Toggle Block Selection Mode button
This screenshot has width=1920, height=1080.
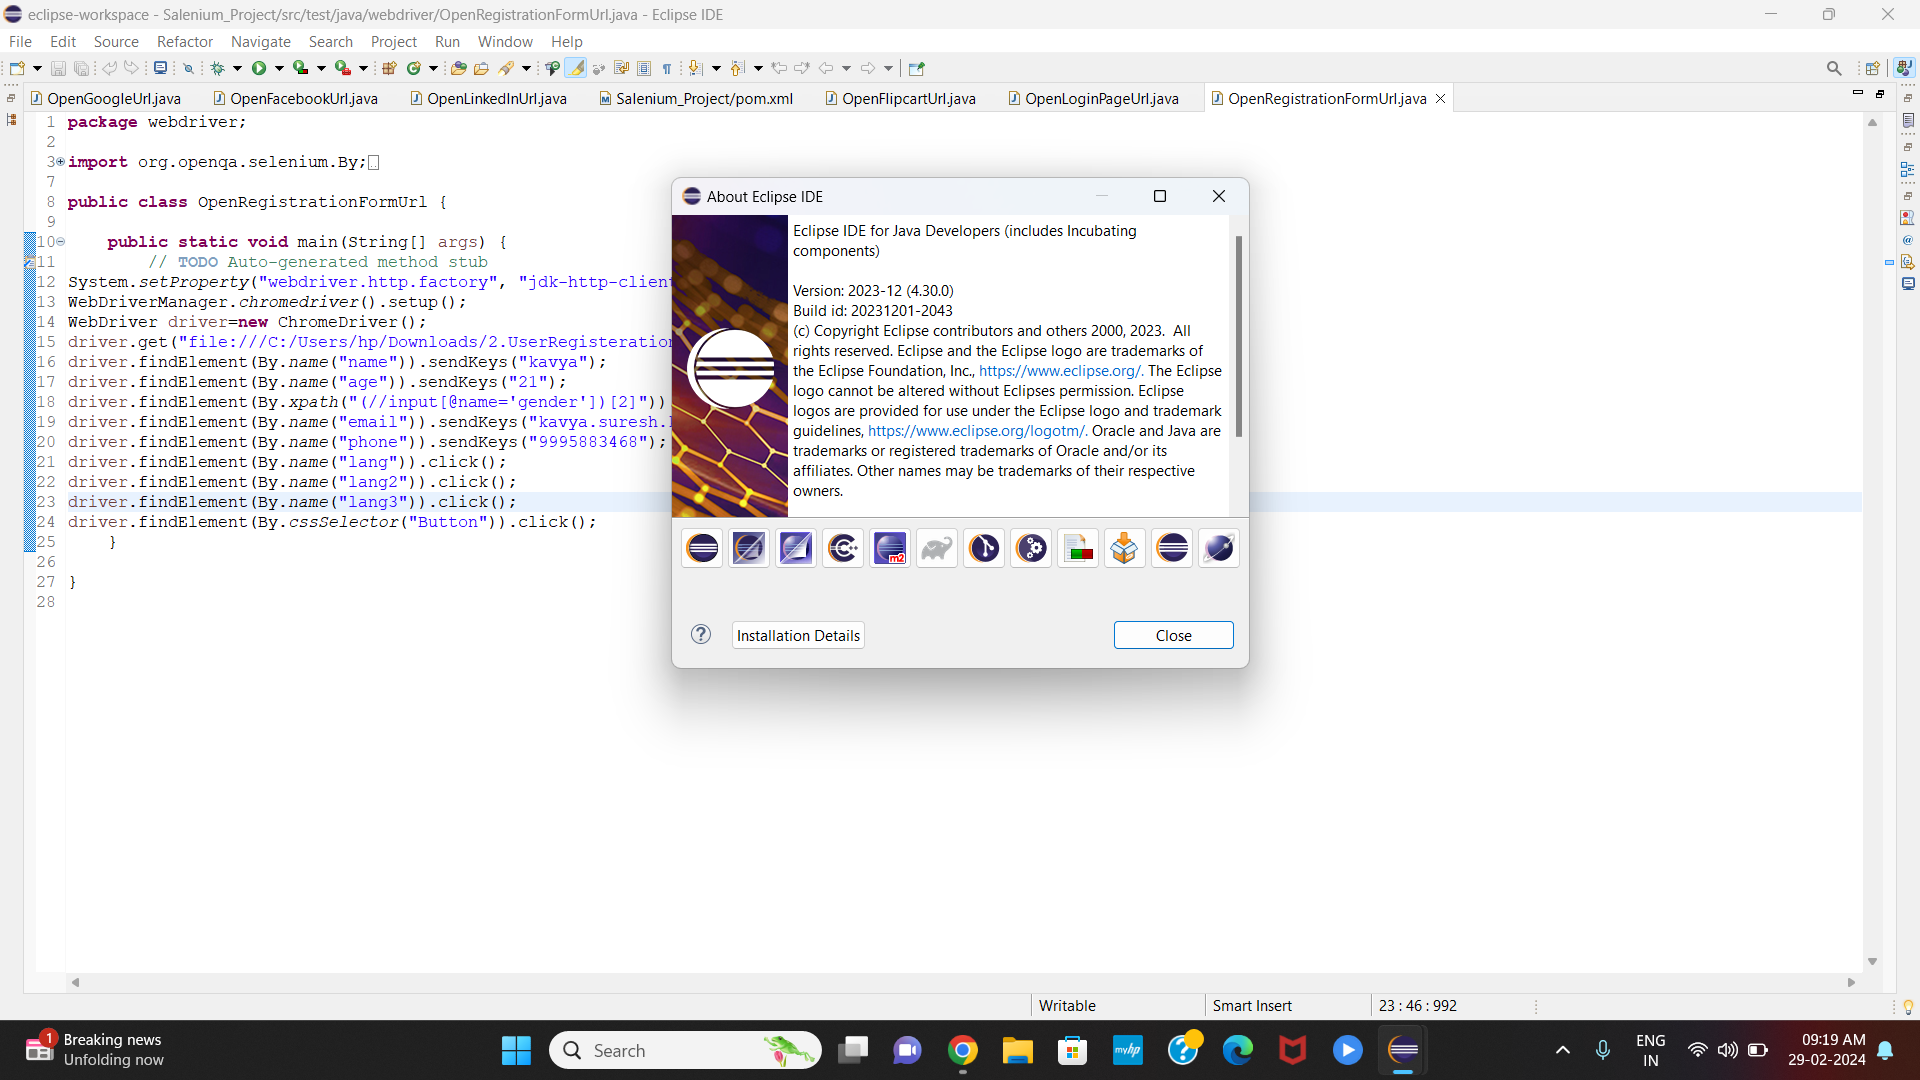tap(644, 68)
